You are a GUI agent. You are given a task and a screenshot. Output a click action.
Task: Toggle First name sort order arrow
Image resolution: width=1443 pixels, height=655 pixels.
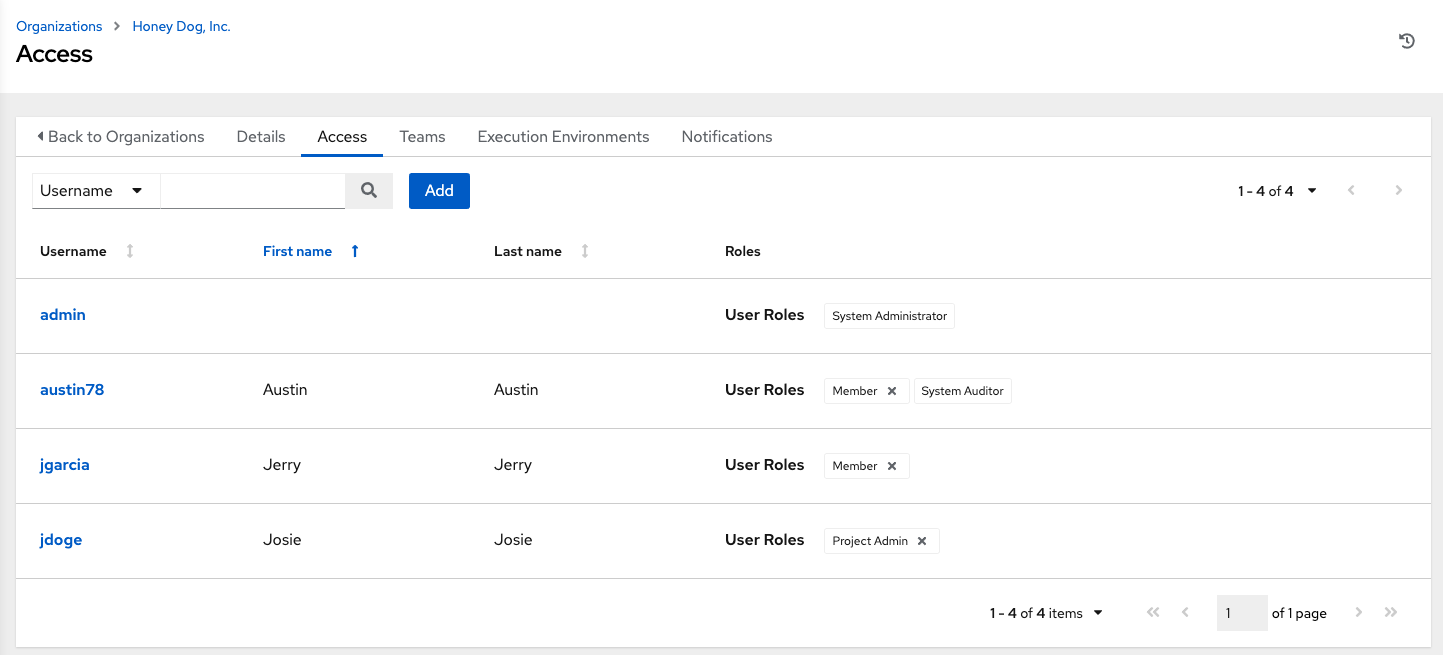click(354, 251)
